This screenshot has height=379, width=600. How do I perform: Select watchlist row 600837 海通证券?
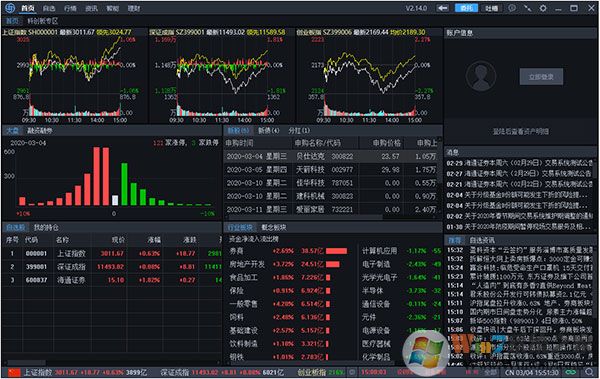click(112, 280)
